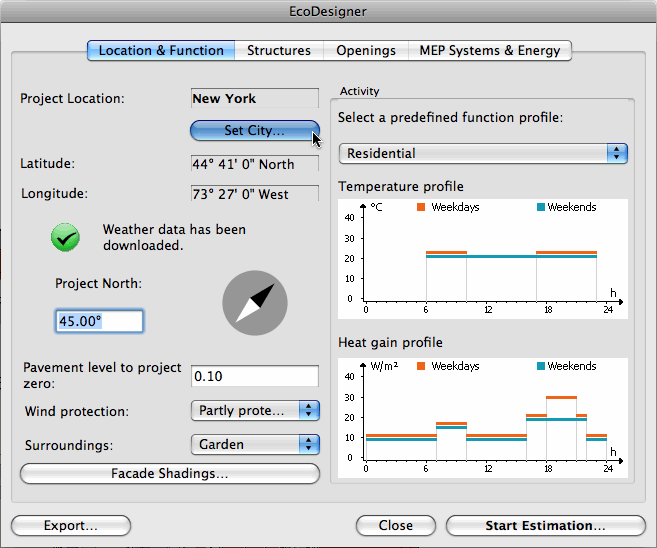Click the Project North compass dial
This screenshot has height=548, width=657.
point(255,303)
